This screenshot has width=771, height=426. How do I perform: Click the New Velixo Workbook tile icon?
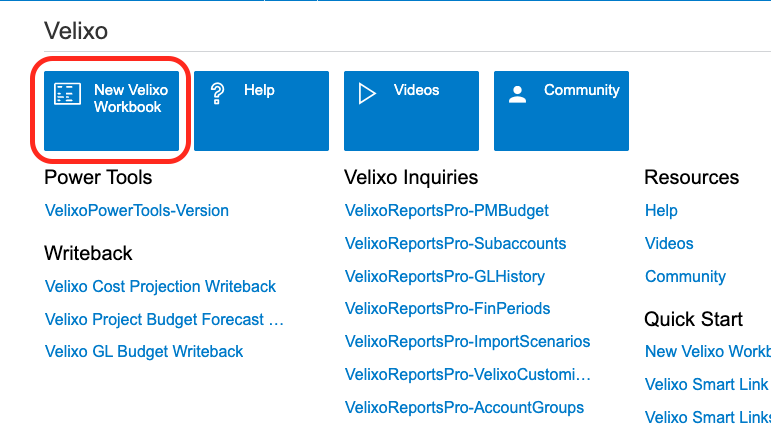pos(67,93)
